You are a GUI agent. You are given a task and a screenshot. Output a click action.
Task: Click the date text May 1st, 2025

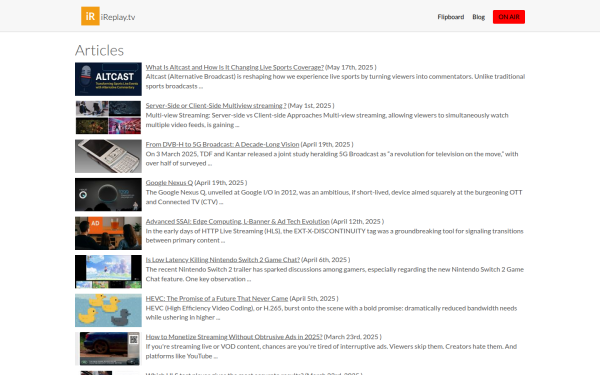point(311,106)
